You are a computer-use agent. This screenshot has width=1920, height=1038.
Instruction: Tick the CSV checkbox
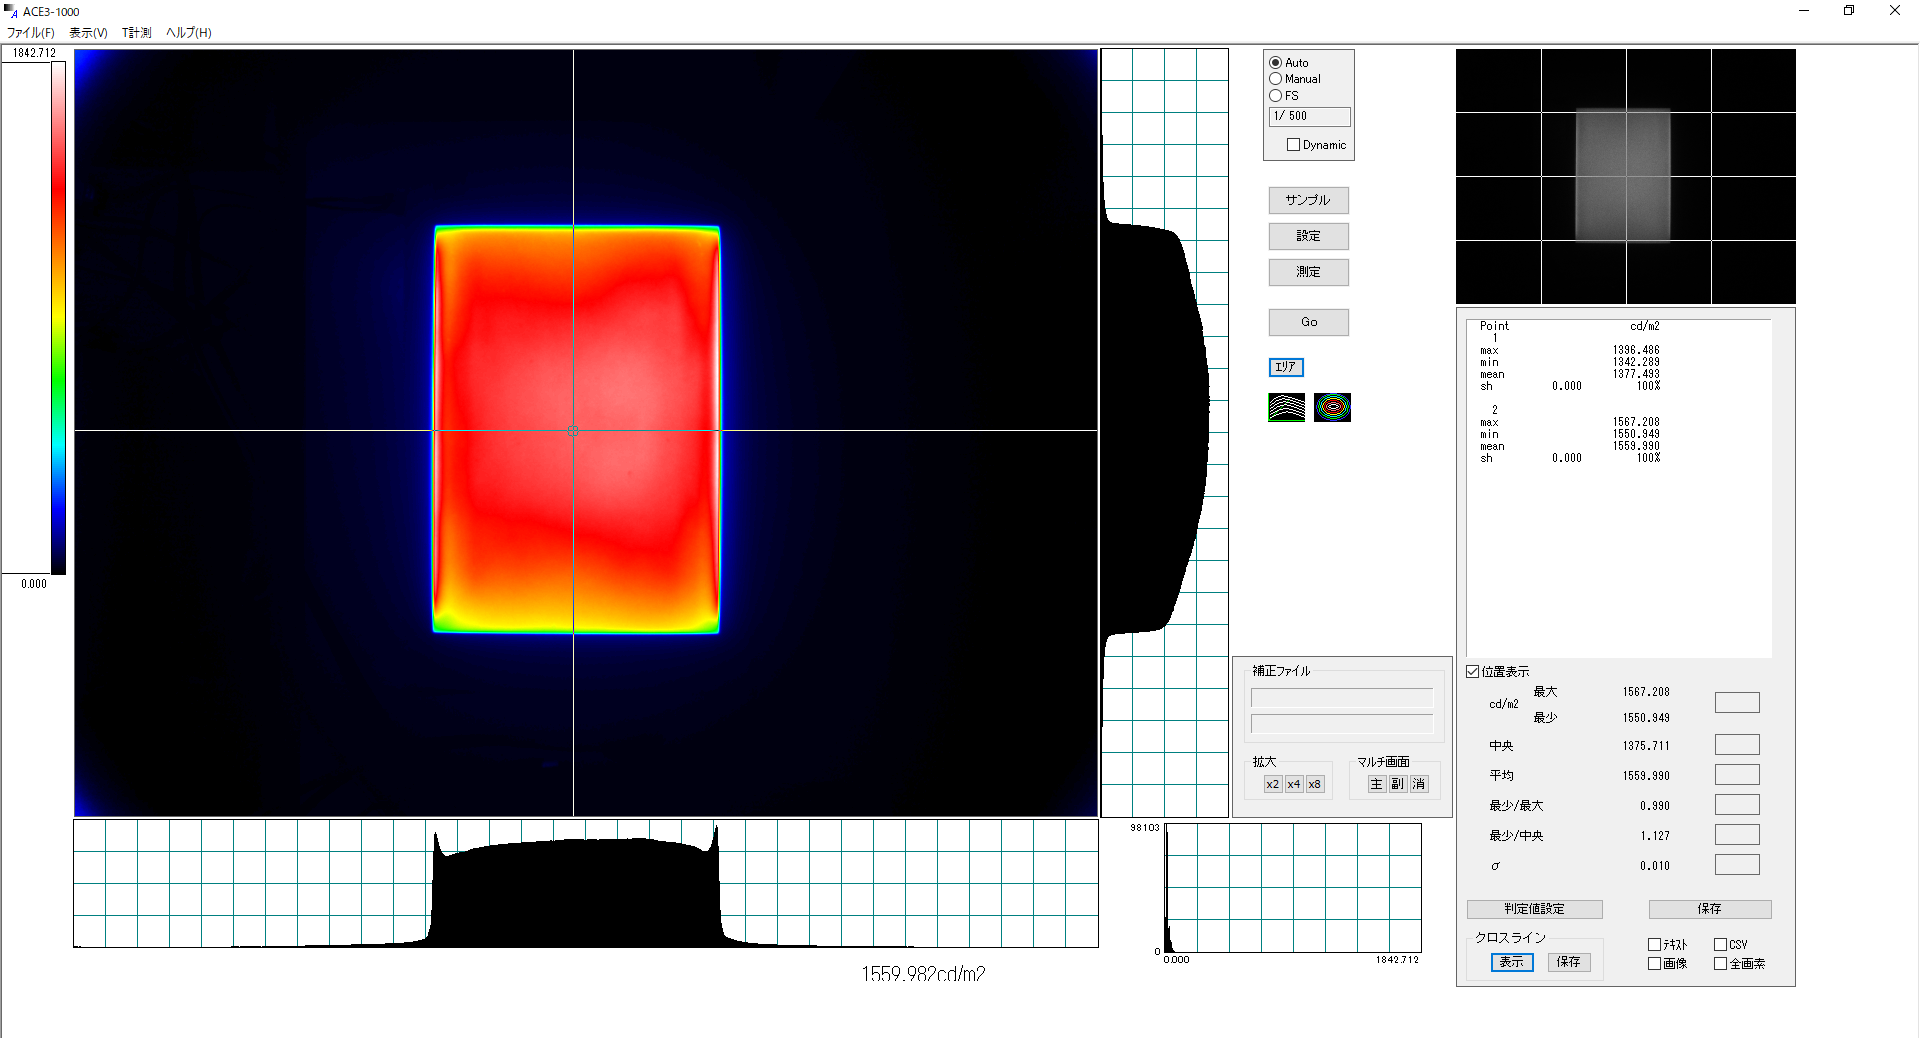click(1720, 944)
